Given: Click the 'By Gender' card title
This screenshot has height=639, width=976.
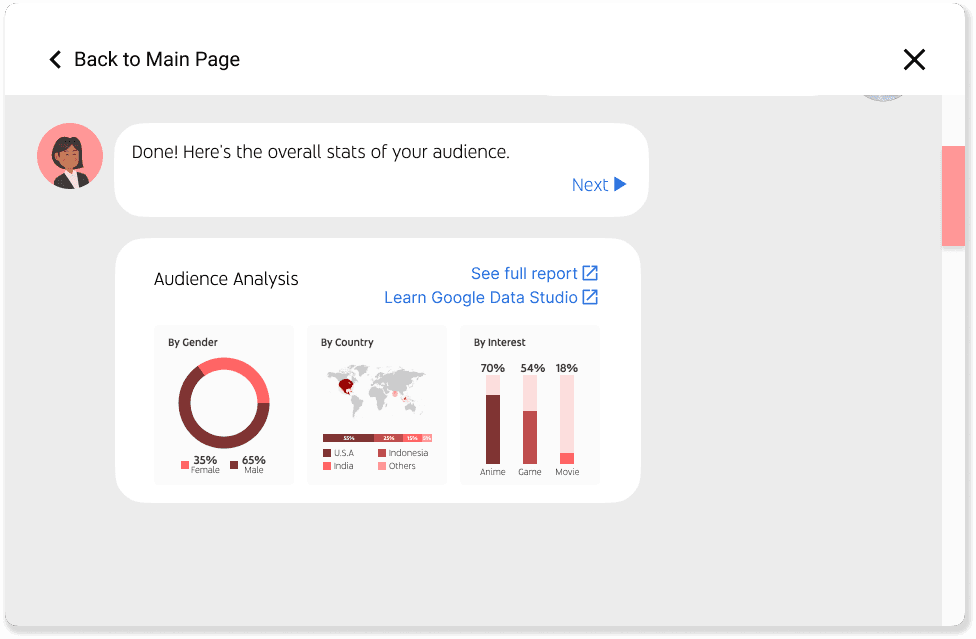Looking at the screenshot, I should (x=193, y=342).
